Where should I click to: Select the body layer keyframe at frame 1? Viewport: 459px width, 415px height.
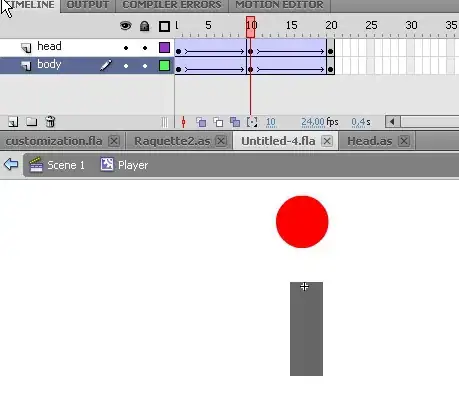pos(178,69)
